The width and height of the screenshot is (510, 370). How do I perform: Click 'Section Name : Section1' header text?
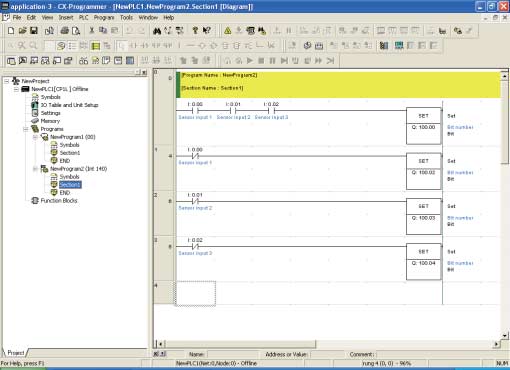pyautogui.click(x=212, y=88)
